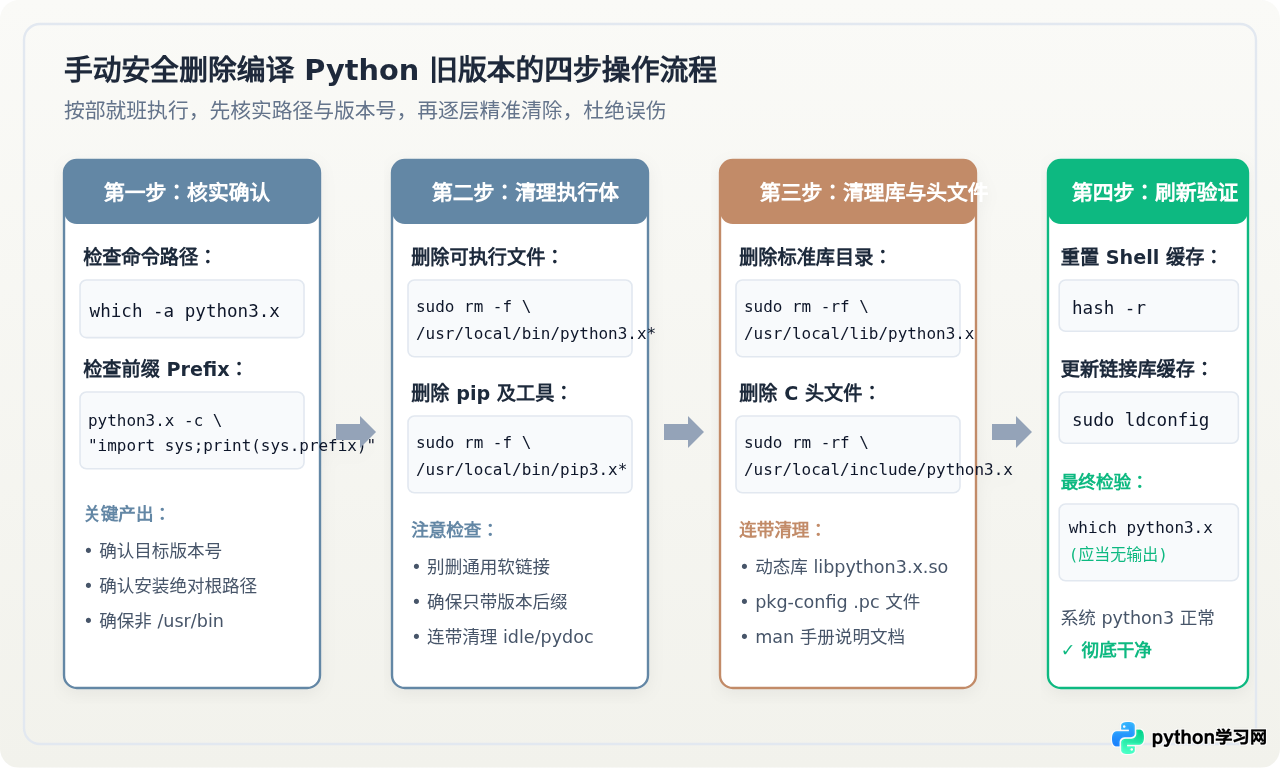
Task: Click the "关键产出：" heading
Action: point(127,514)
